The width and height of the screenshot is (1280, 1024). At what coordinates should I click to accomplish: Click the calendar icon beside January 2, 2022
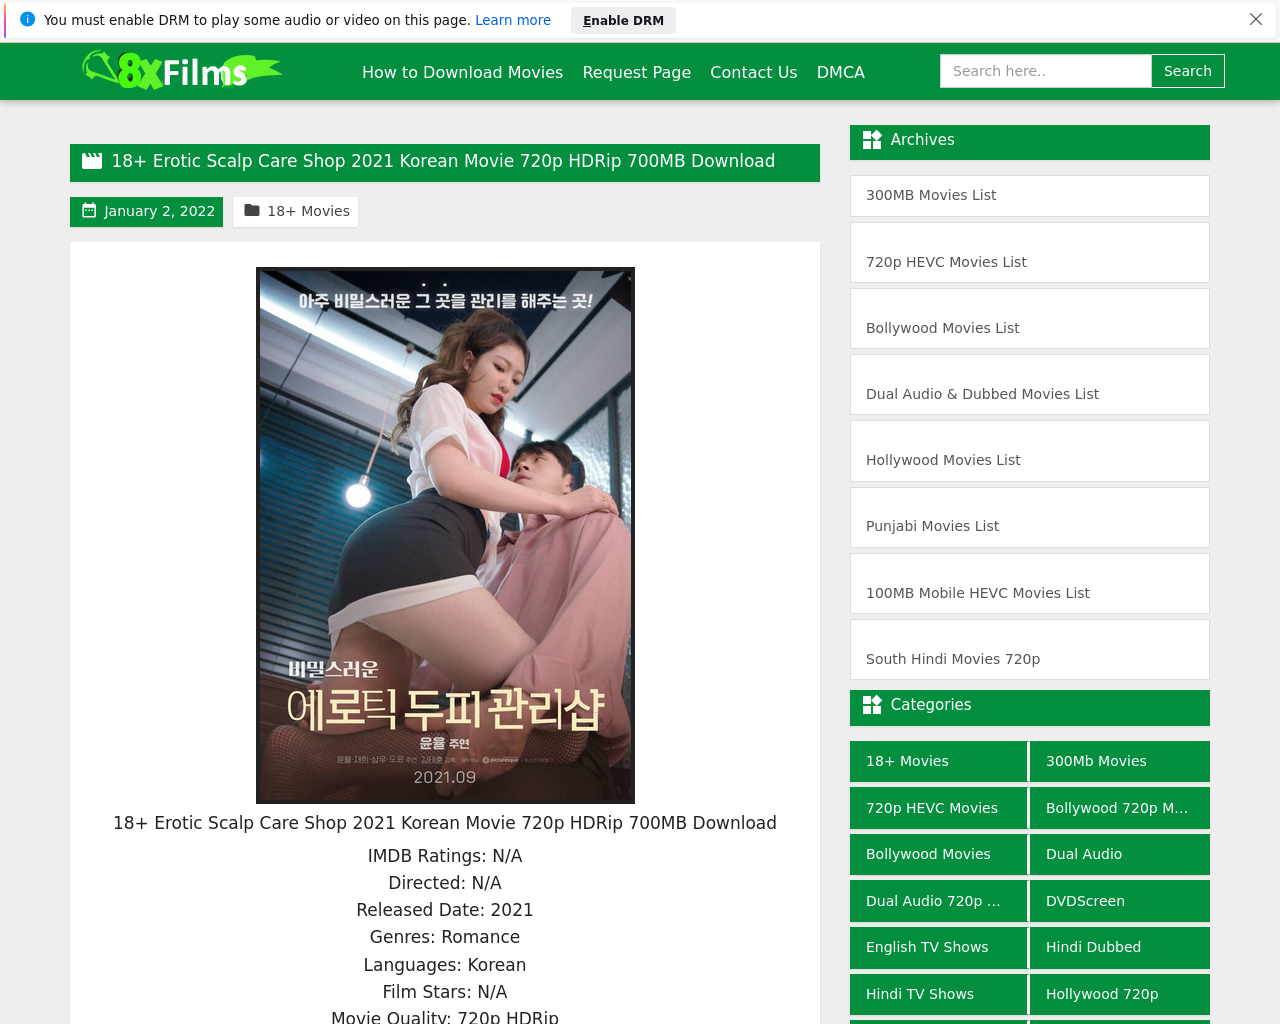coord(89,210)
